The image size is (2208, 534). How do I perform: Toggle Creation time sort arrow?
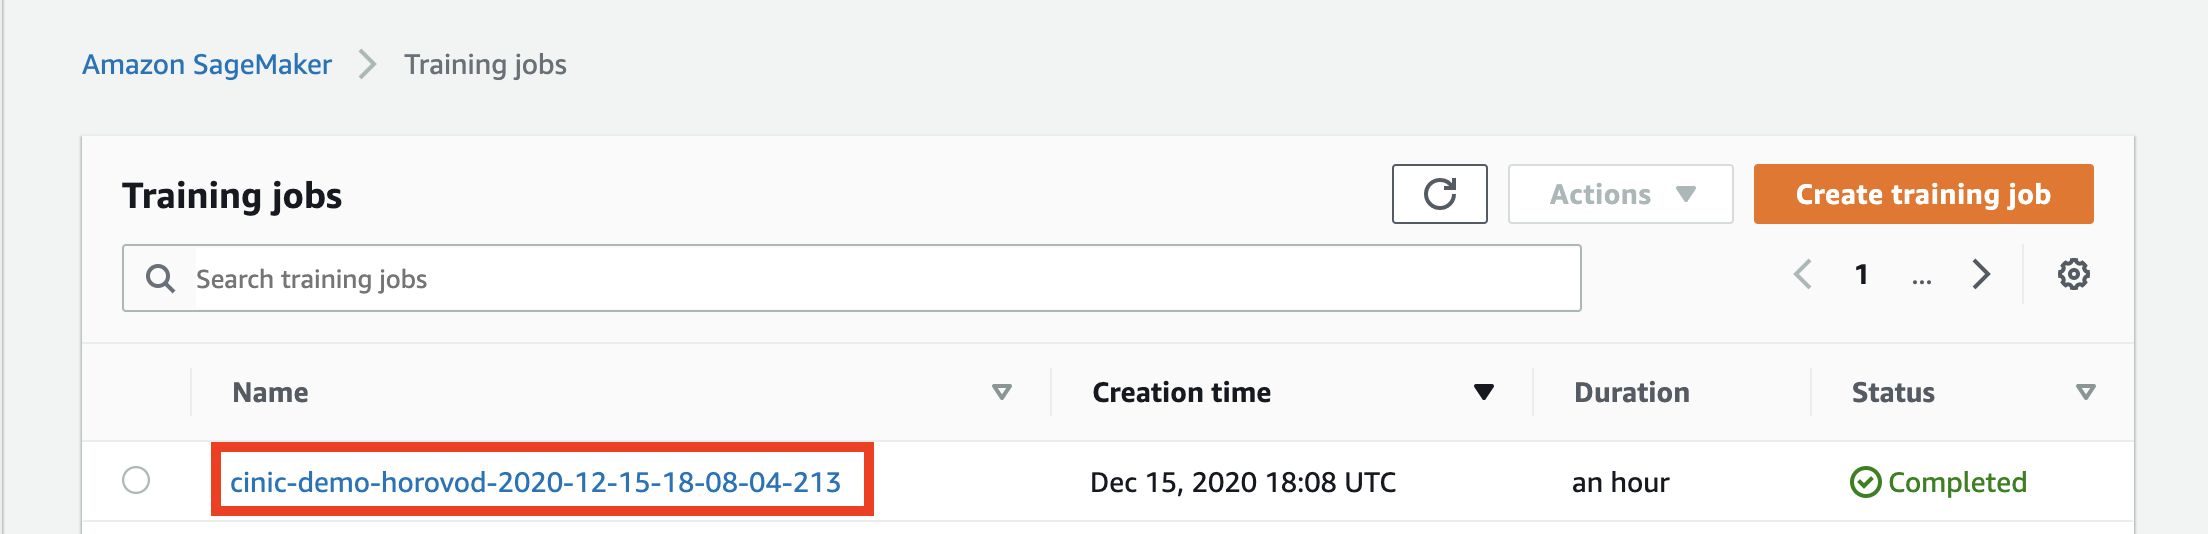tap(1484, 392)
